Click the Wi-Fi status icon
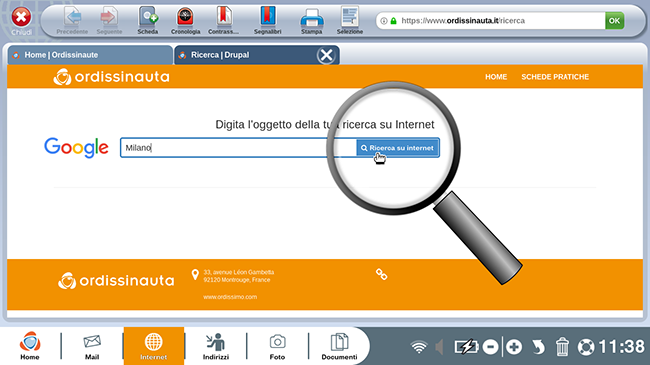The width and height of the screenshot is (650, 365). pyautogui.click(x=419, y=347)
